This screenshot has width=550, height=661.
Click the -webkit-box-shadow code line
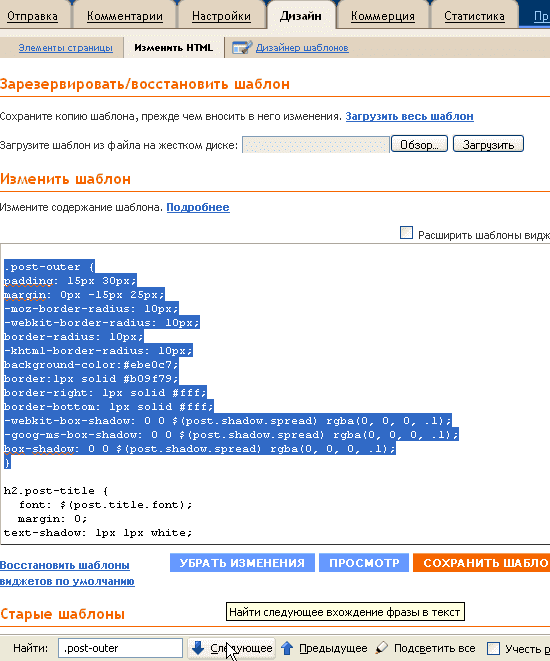click(228, 421)
